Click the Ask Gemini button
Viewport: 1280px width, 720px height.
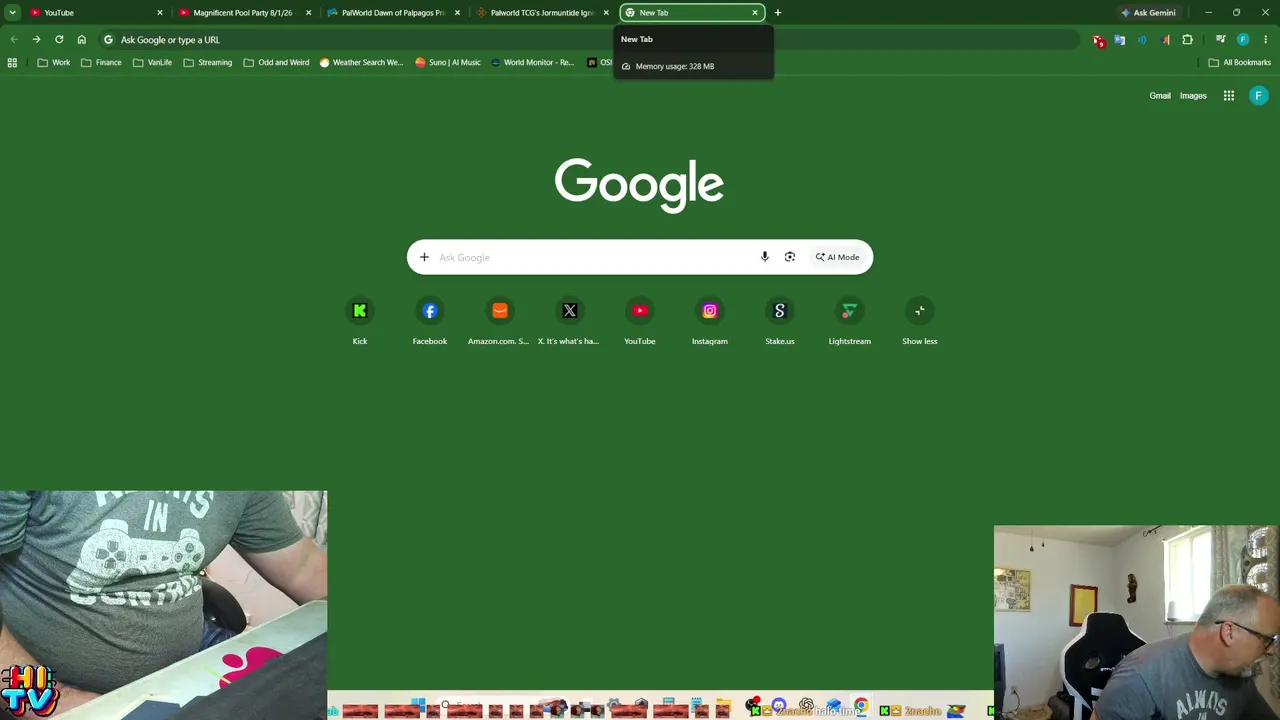[x=1148, y=13]
